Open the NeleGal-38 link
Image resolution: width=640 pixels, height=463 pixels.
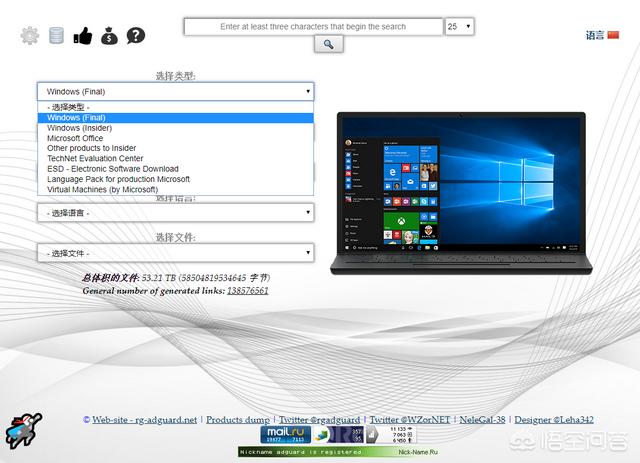[x=482, y=420]
